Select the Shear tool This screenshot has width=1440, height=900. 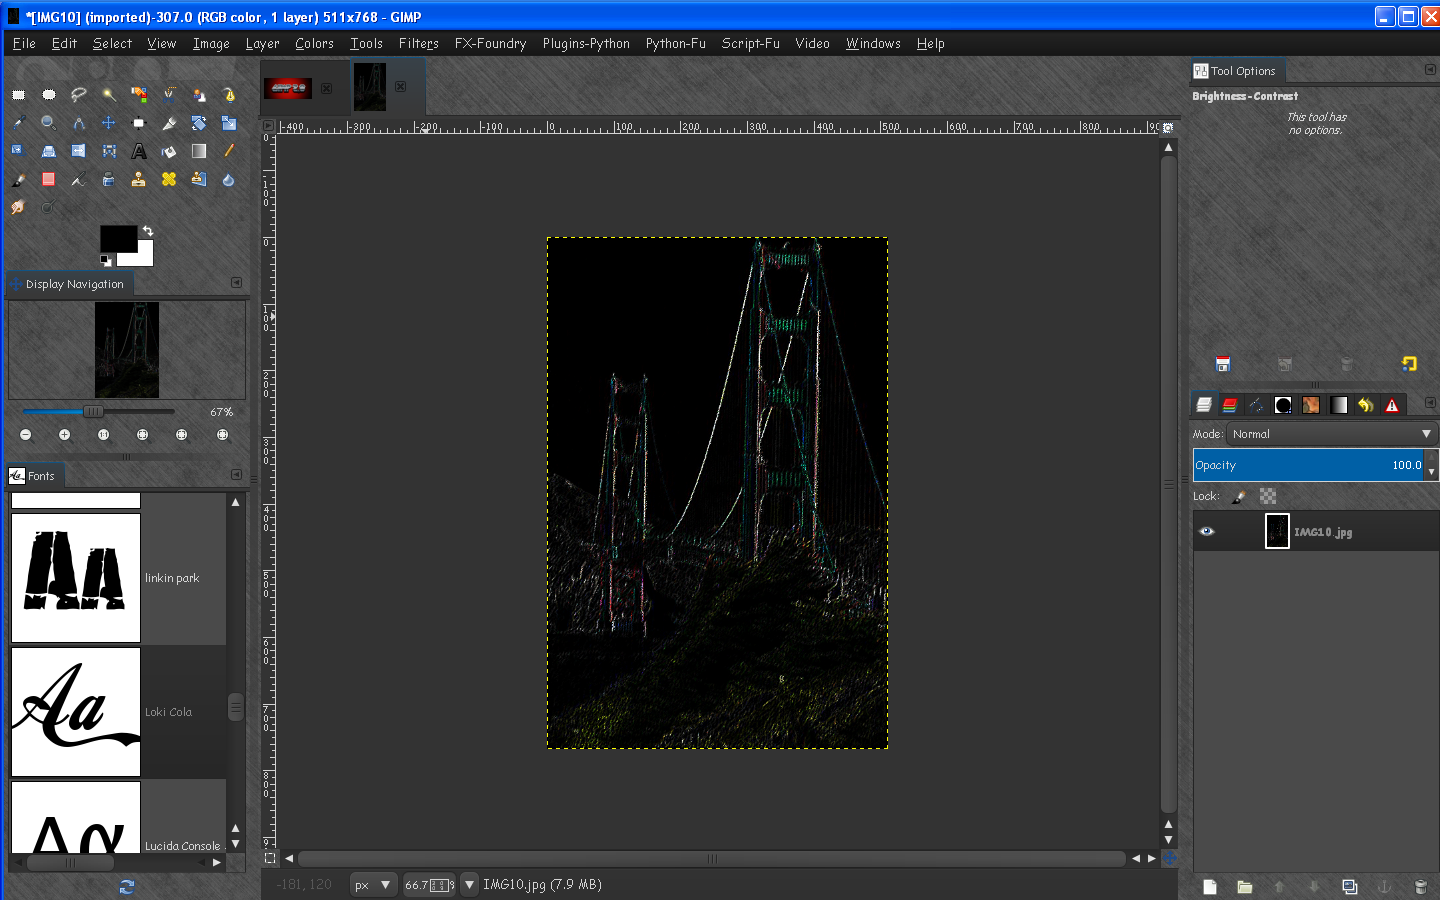[18, 151]
